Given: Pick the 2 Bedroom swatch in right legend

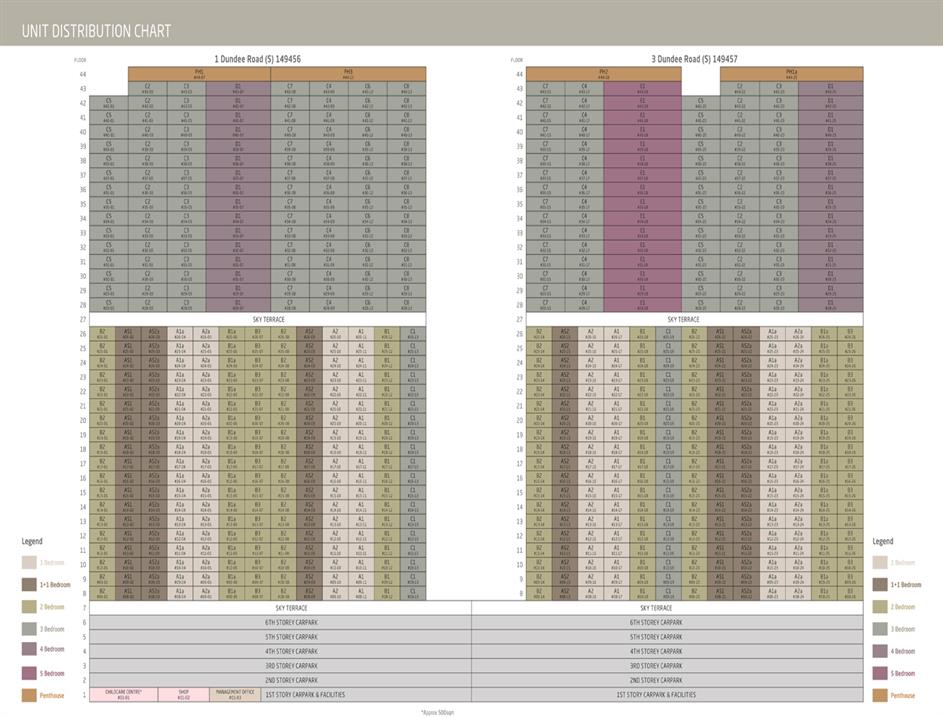Looking at the screenshot, I should point(879,607).
